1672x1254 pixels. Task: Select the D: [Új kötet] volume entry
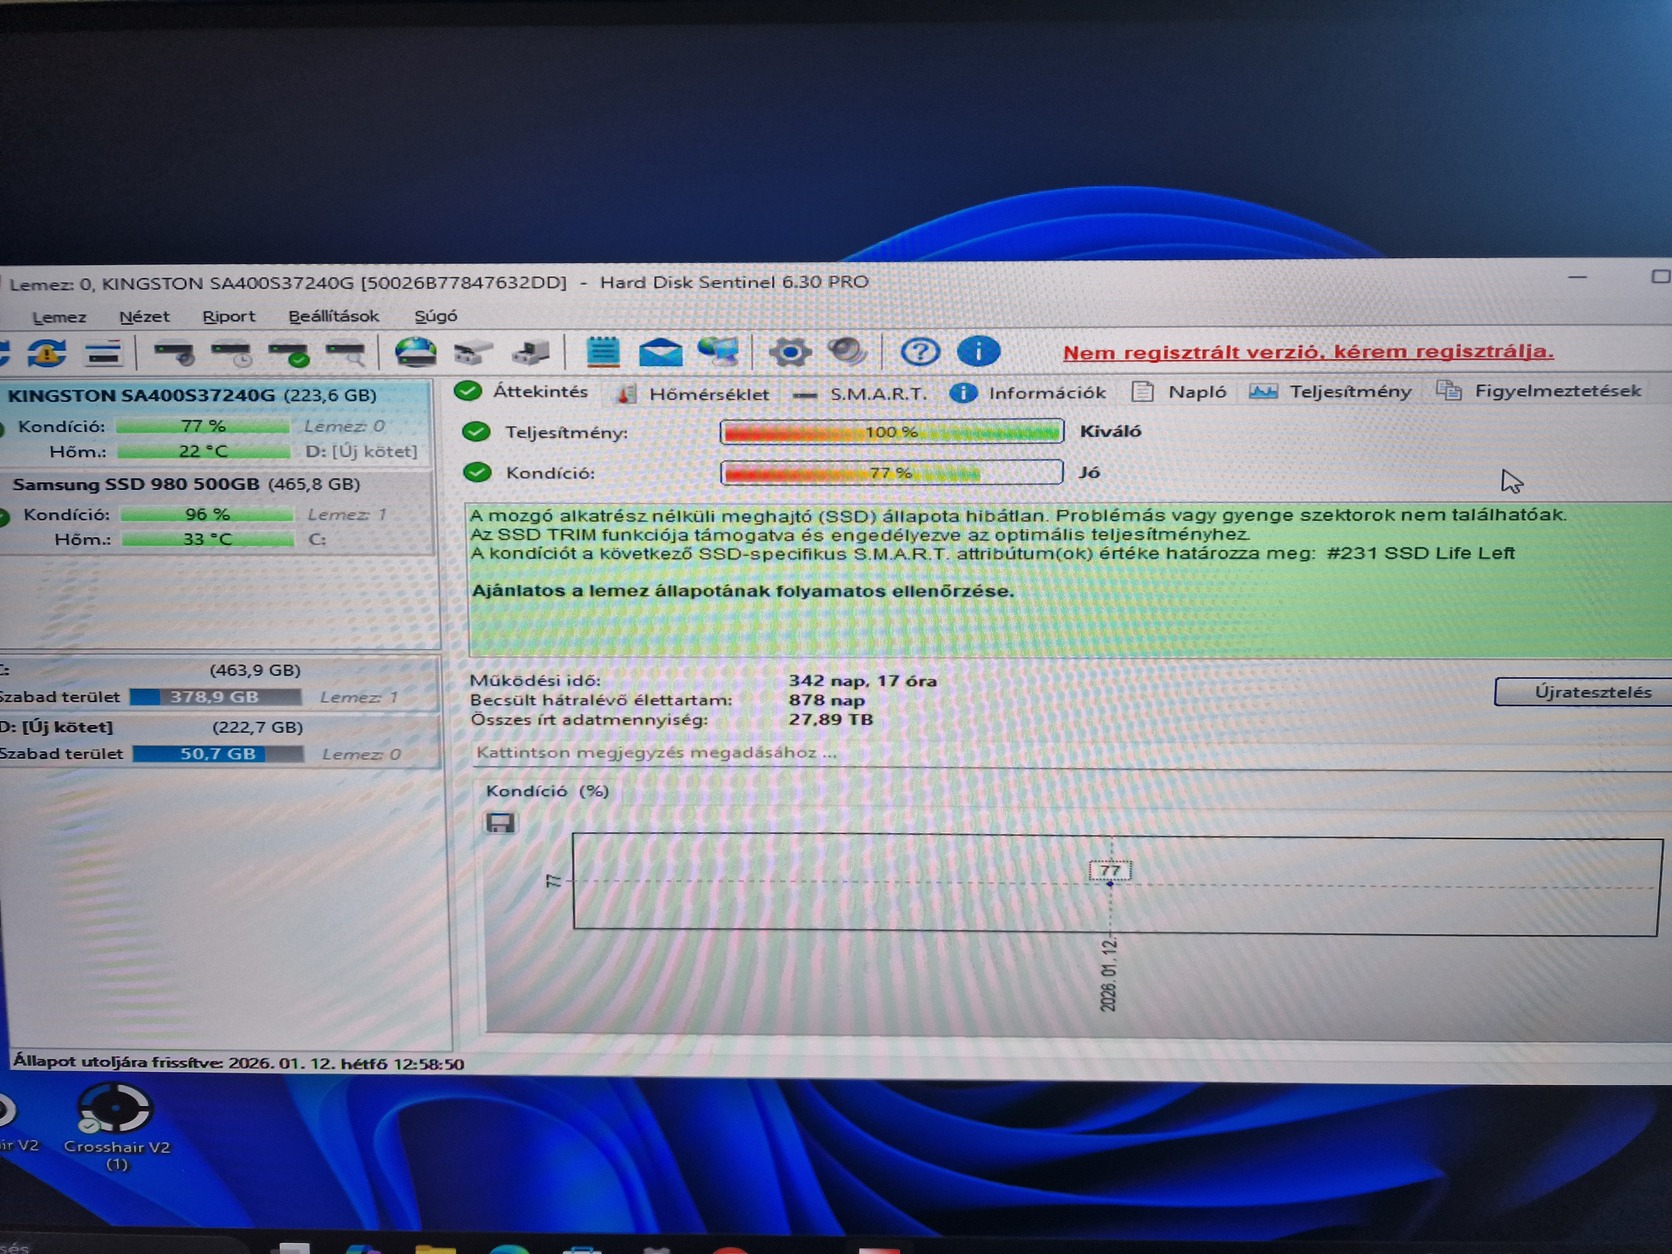(x=219, y=740)
